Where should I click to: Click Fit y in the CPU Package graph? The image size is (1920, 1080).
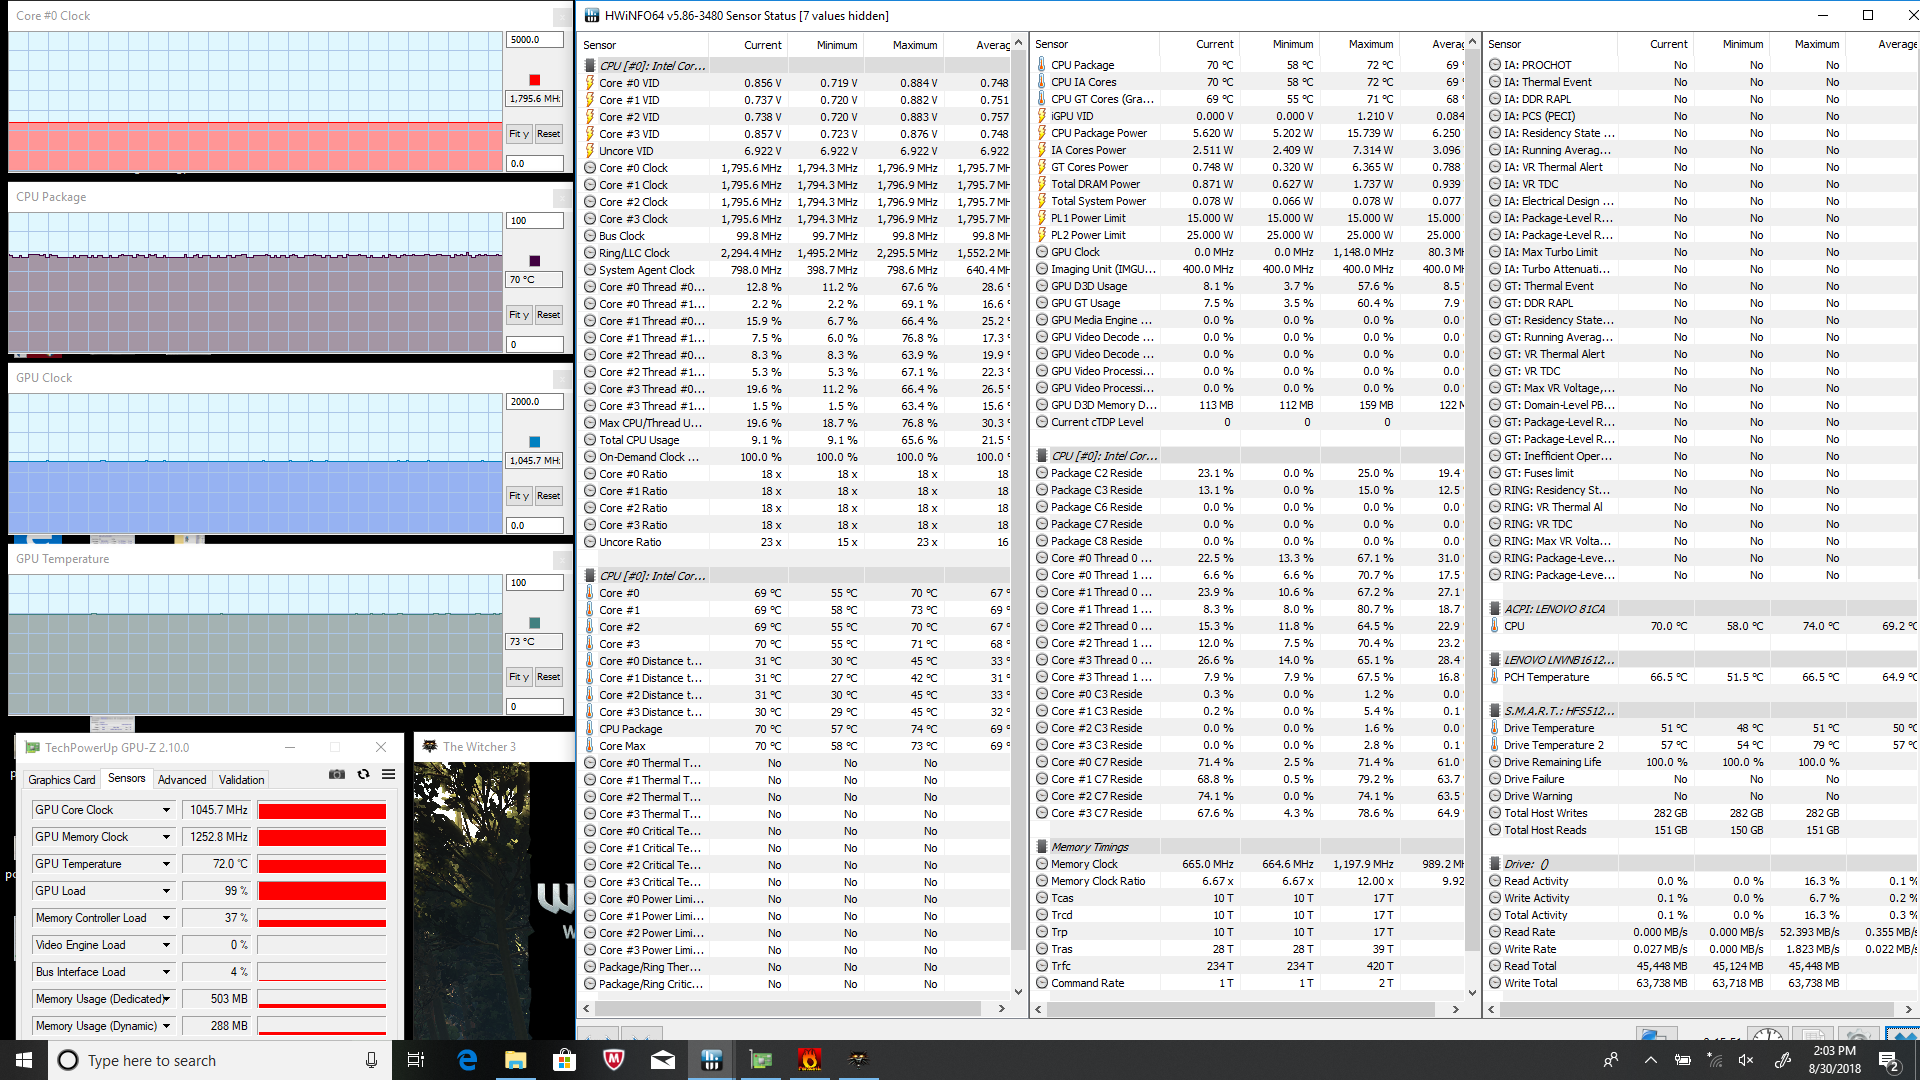tap(518, 315)
